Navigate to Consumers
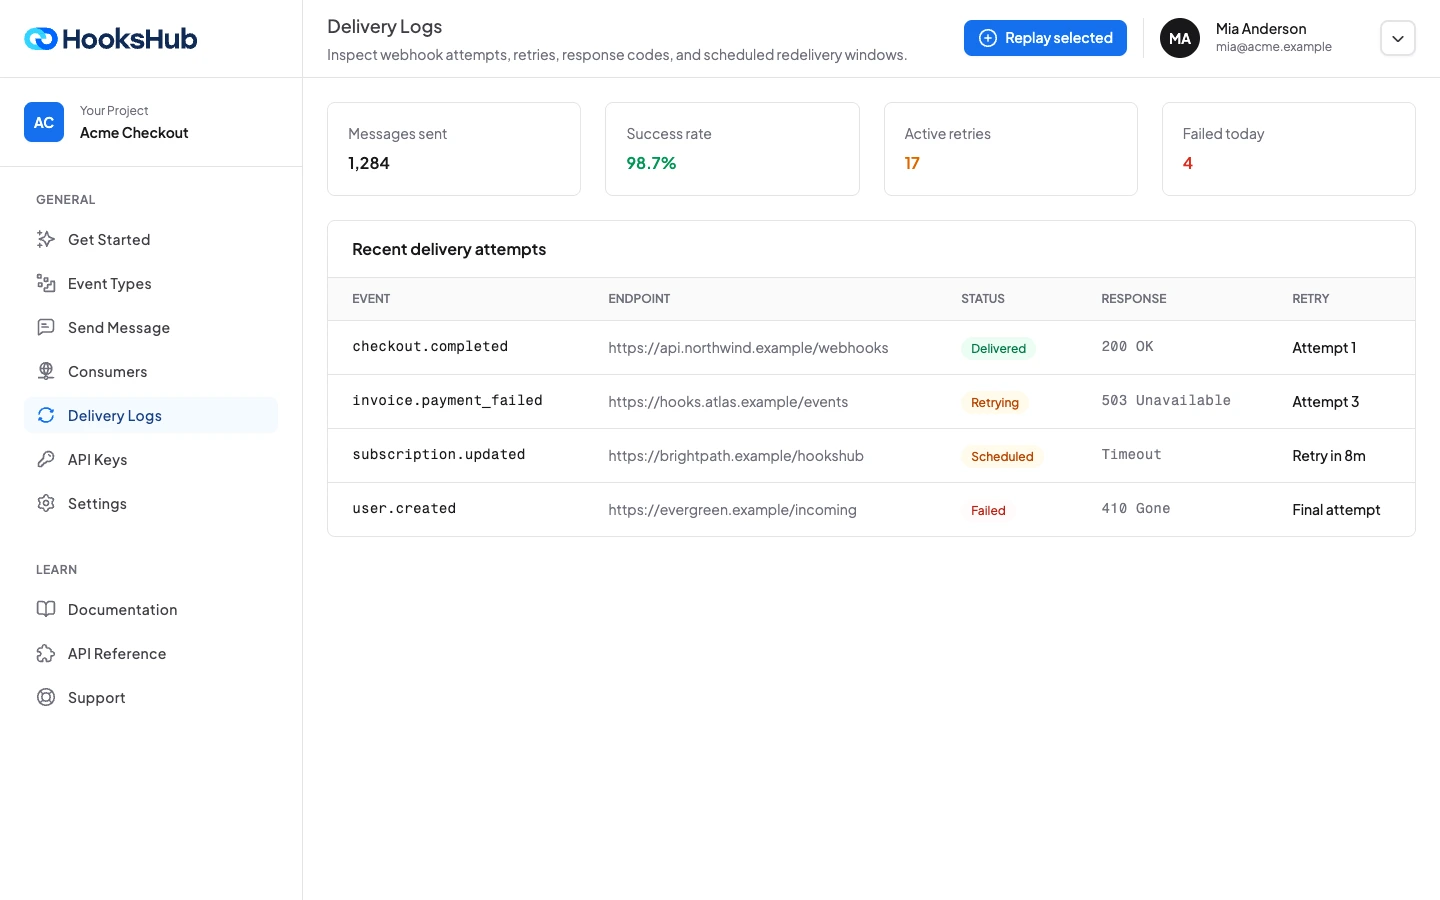Screen dimensions: 1440x900 151,371
